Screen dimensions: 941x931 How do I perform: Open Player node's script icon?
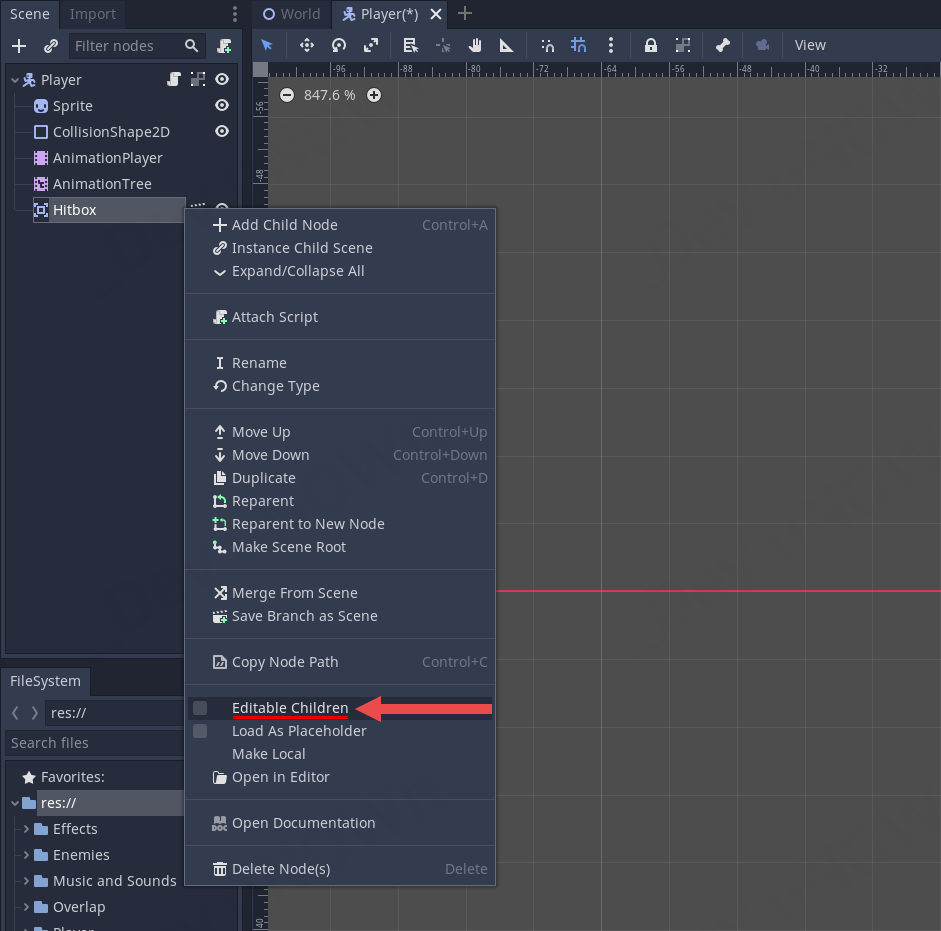pyautogui.click(x=173, y=79)
